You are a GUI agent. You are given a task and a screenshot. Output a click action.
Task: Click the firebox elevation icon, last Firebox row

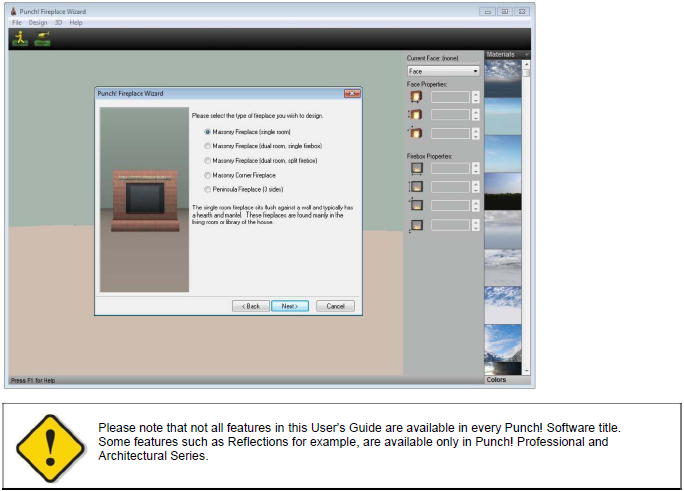(416, 225)
